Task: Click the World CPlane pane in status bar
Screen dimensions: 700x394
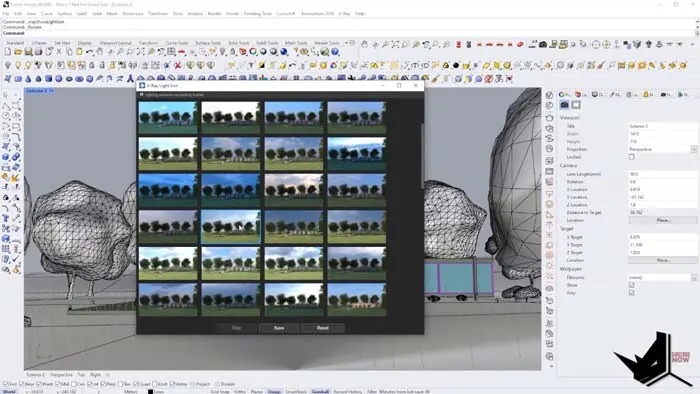Action: click(x=9, y=392)
